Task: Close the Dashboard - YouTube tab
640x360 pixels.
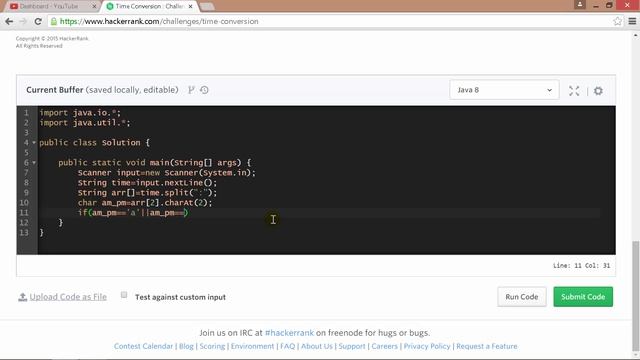Action: coord(94,7)
